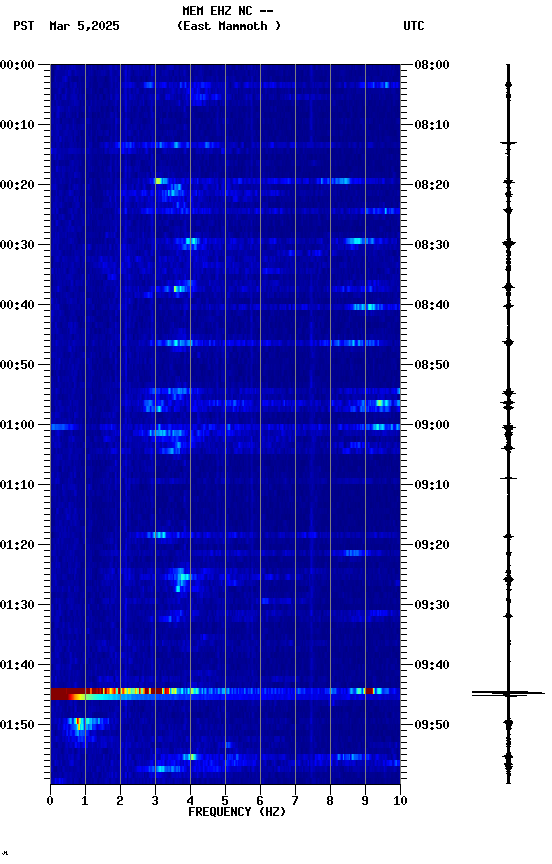Click the largest spike on the seismogram trace
552x864 pixels.
coord(508,693)
